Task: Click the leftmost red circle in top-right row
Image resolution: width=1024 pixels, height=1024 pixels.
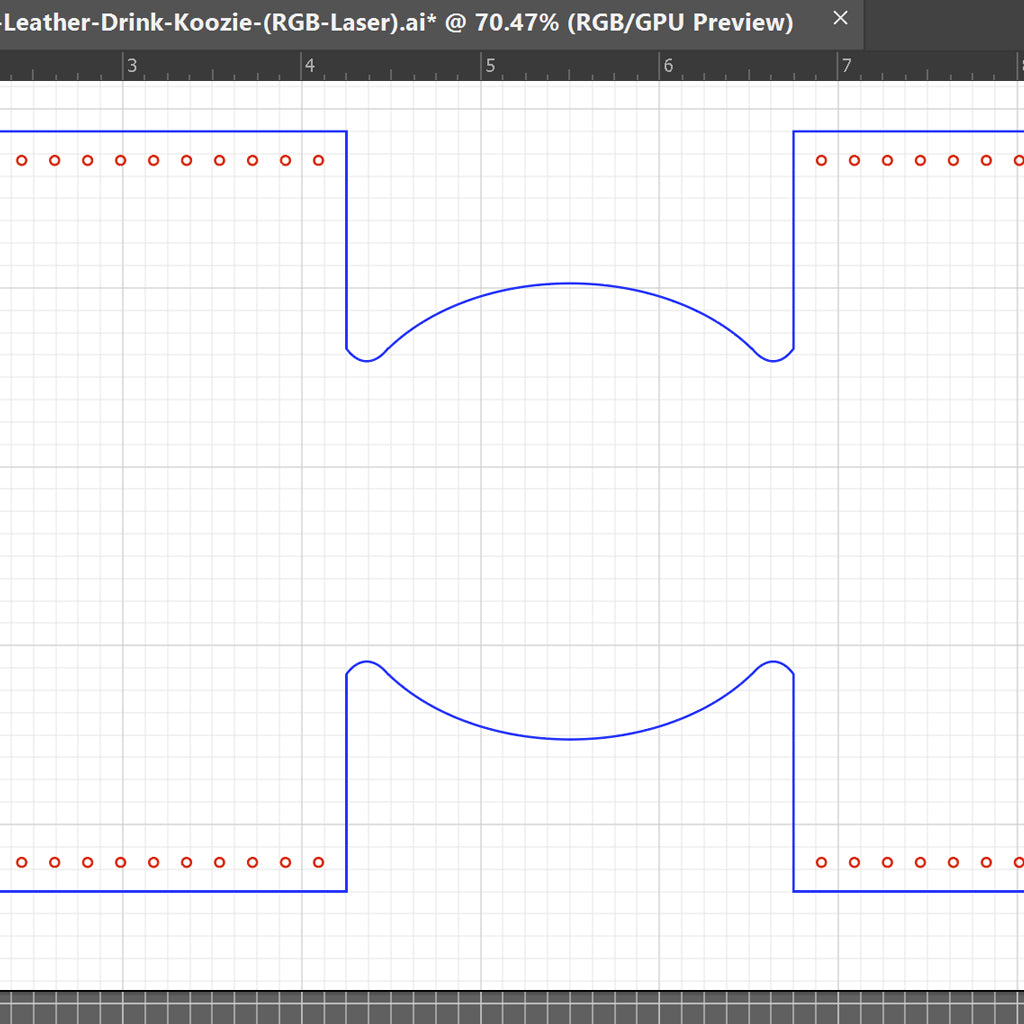Action: 821,160
